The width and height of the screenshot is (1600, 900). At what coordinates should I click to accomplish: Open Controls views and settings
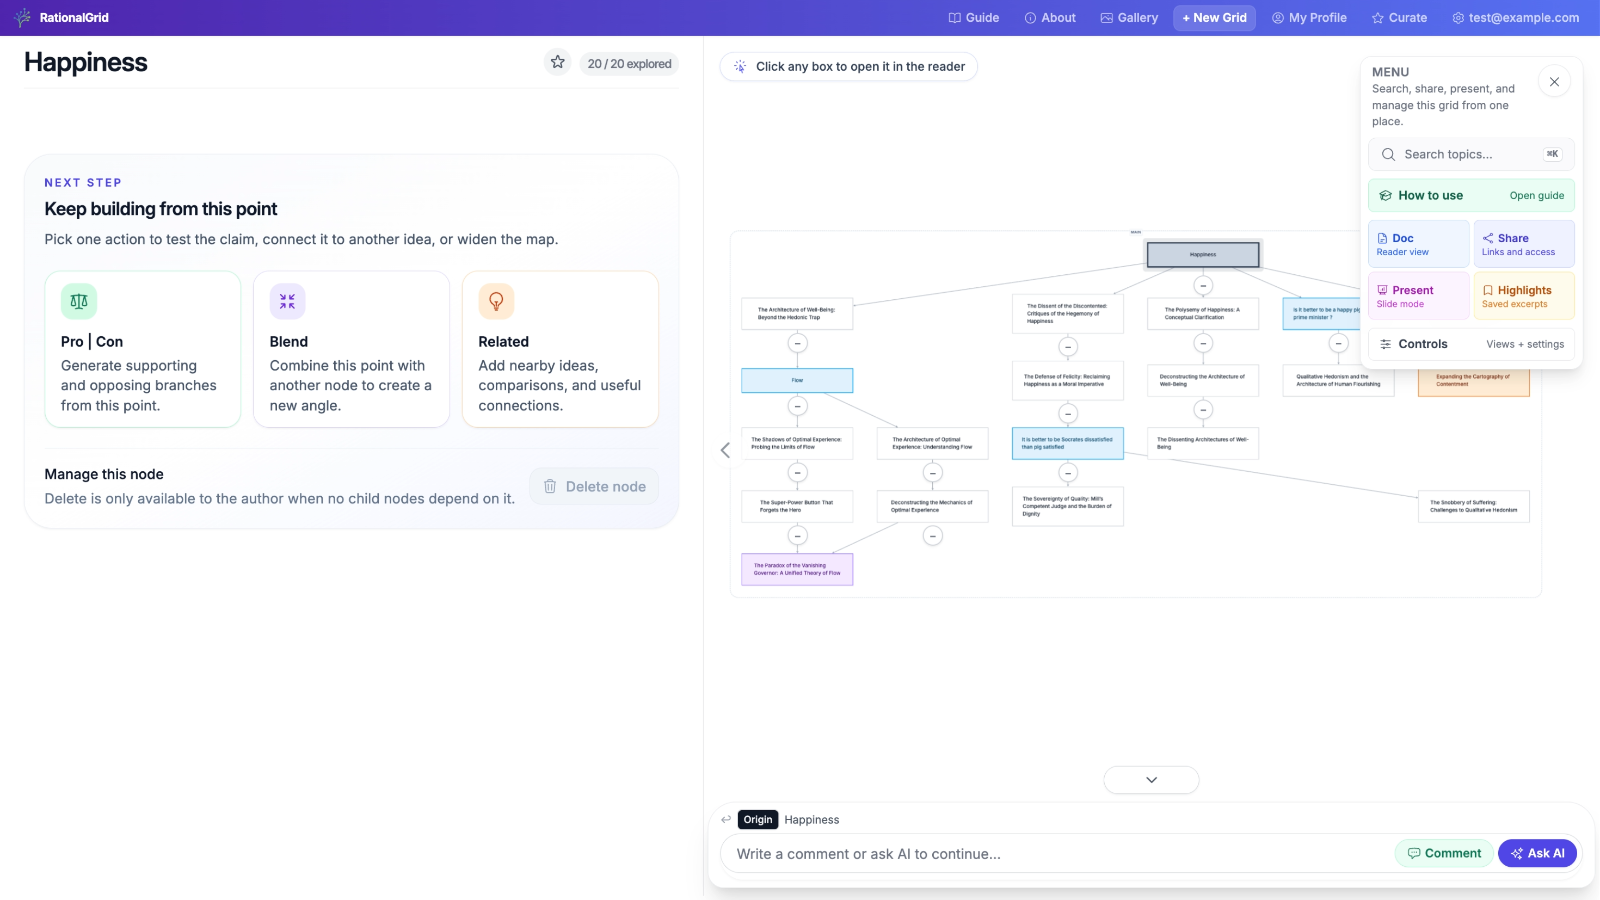[1471, 343]
